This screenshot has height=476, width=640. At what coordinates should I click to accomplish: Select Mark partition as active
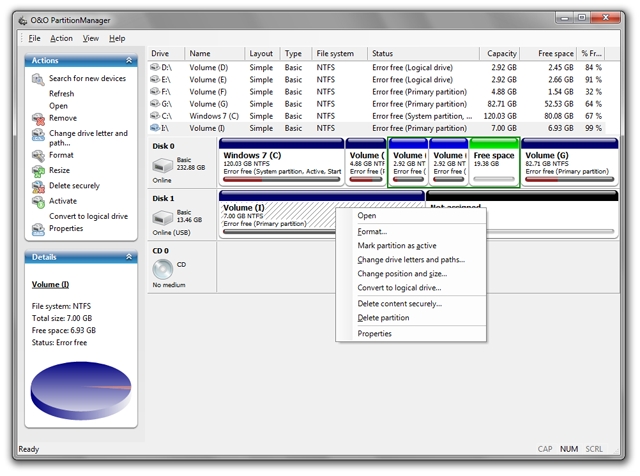[x=396, y=245]
